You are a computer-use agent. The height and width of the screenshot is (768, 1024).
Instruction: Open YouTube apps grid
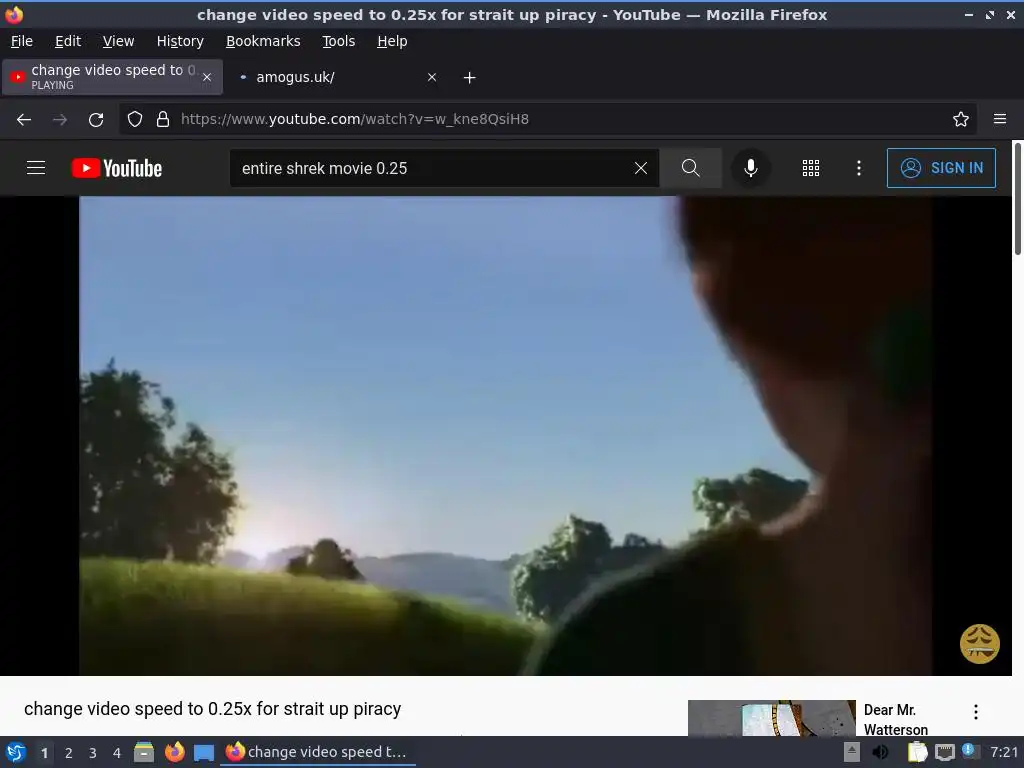click(x=810, y=168)
